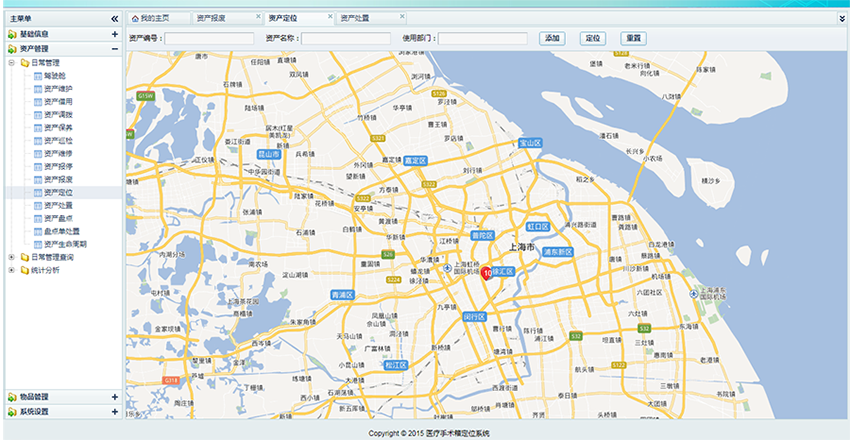Collapse the 资产管理 section with minus
The height and width of the screenshot is (440, 850).
[x=114, y=49]
